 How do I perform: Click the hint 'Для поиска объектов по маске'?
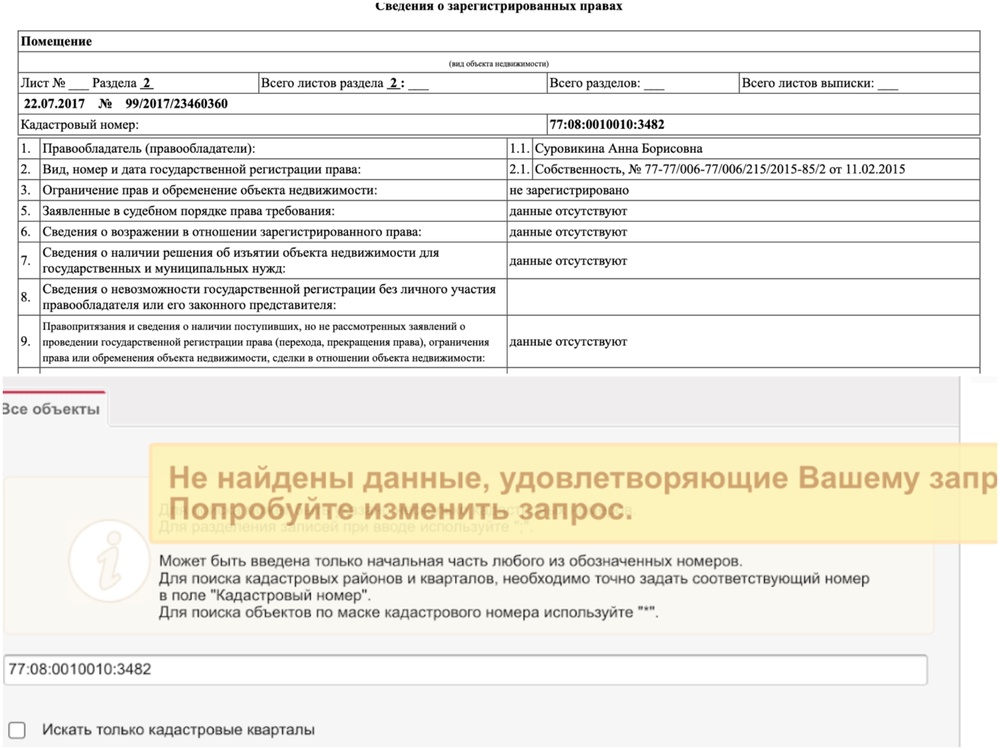[409, 613]
